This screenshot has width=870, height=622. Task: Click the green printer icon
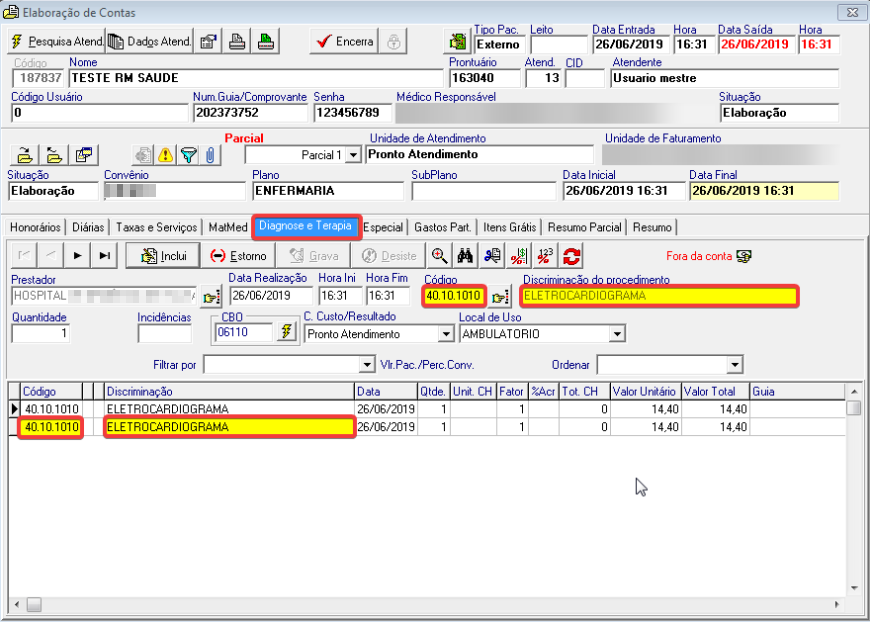266,42
